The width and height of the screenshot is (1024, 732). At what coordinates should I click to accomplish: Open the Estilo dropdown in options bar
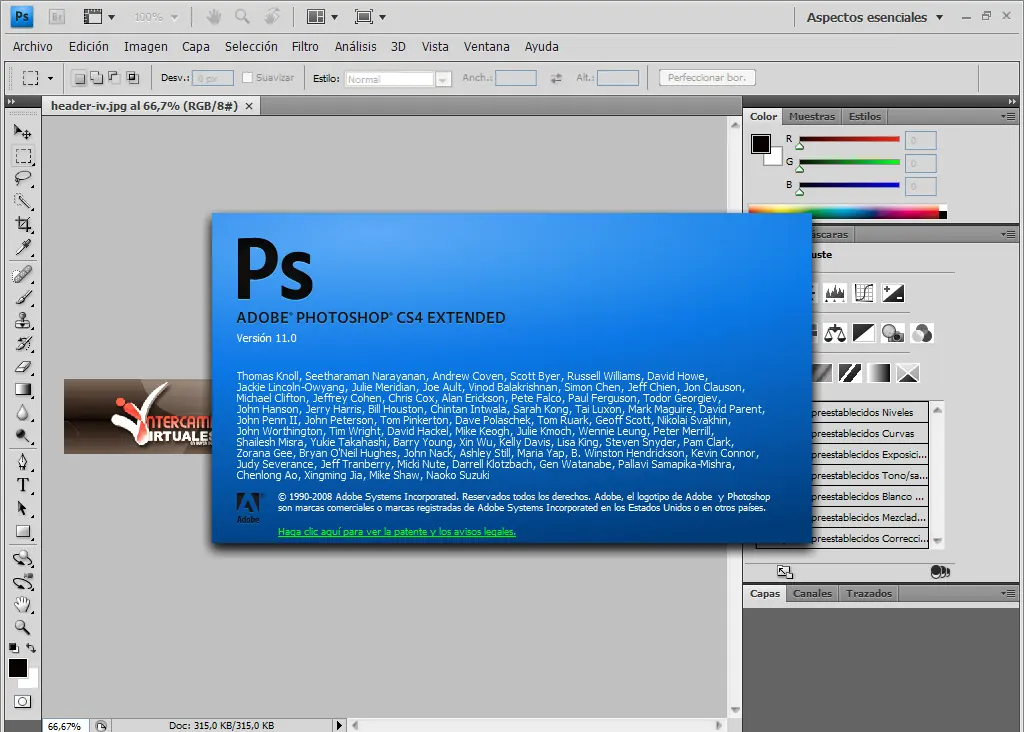(398, 79)
